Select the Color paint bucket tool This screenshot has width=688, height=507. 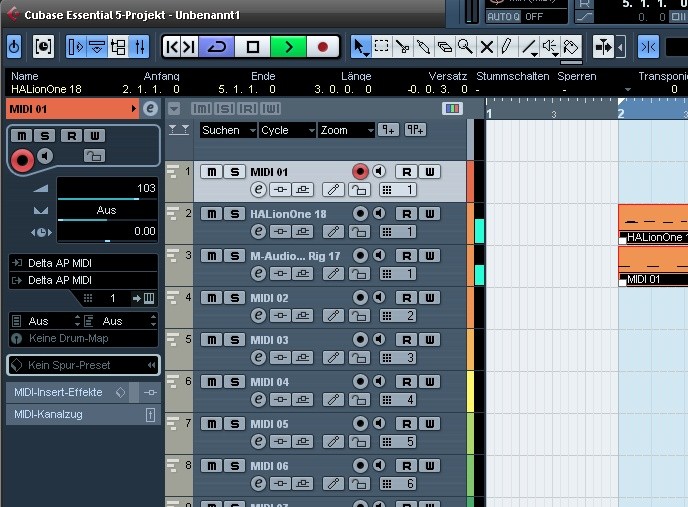(x=571, y=47)
